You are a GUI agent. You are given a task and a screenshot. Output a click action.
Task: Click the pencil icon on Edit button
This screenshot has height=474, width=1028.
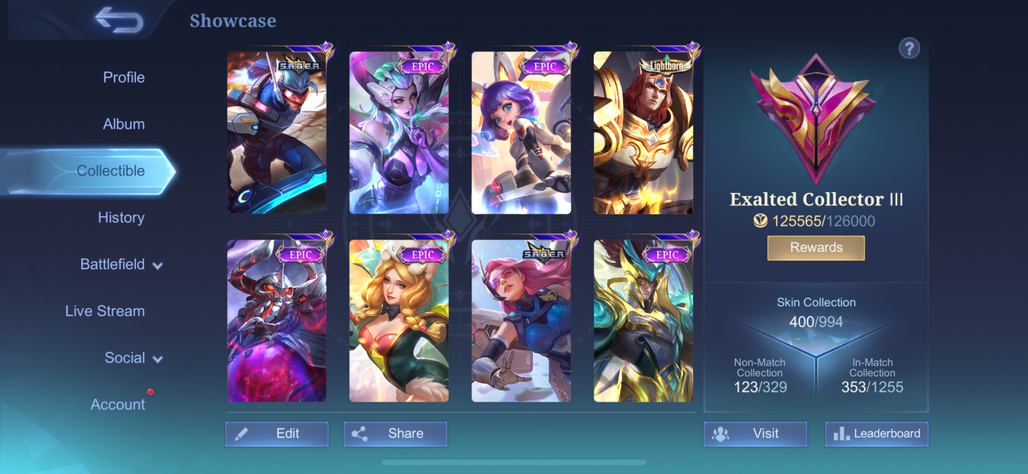click(241, 434)
